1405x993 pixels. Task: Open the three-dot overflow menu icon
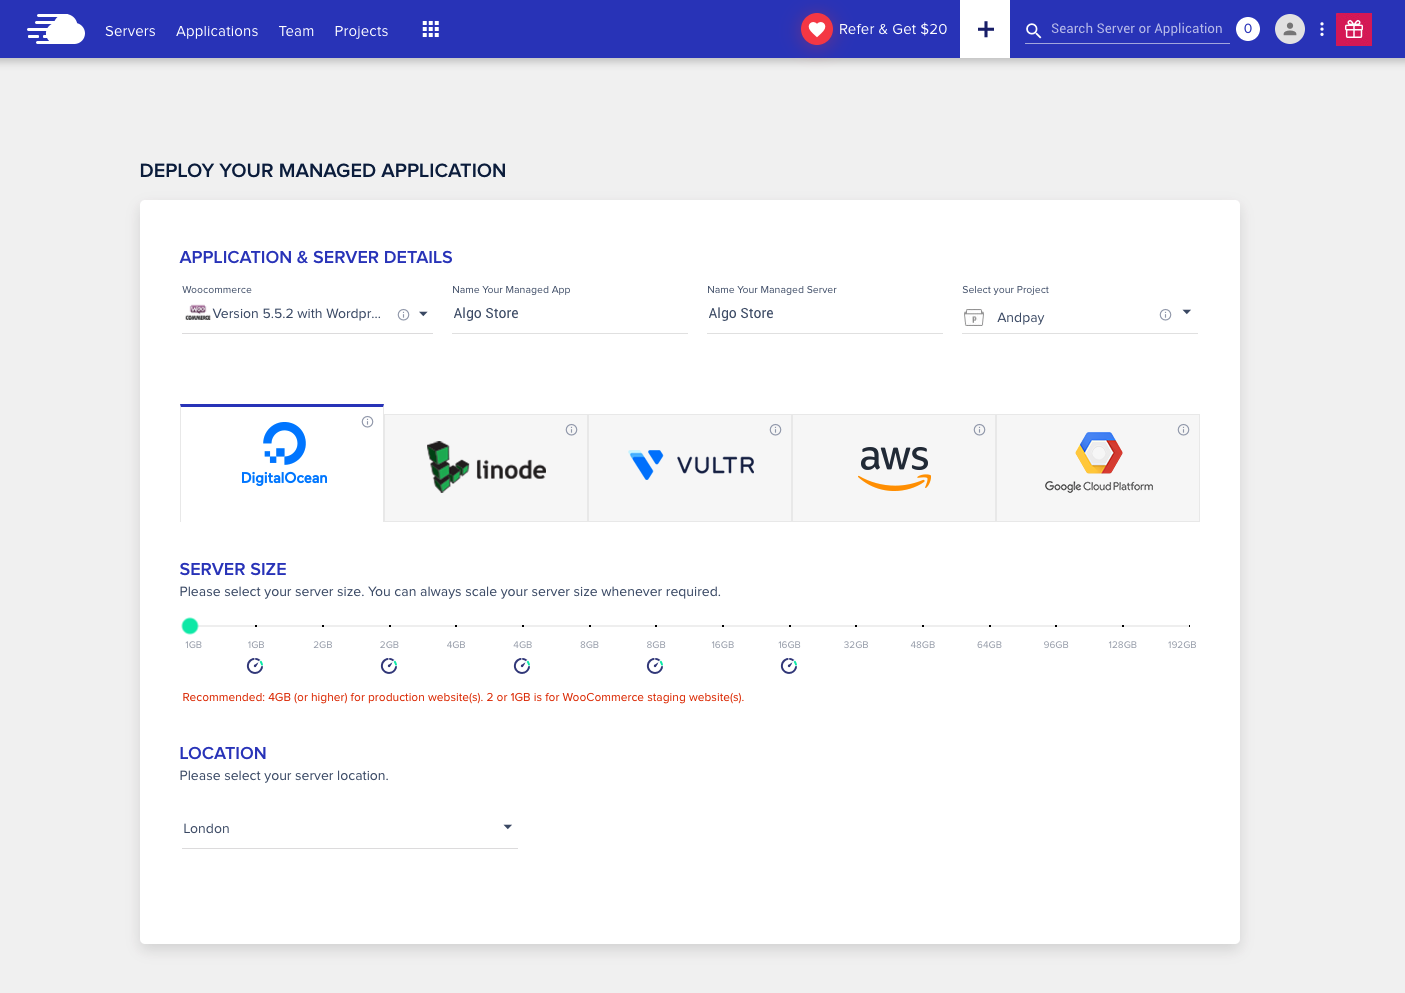(x=1321, y=29)
